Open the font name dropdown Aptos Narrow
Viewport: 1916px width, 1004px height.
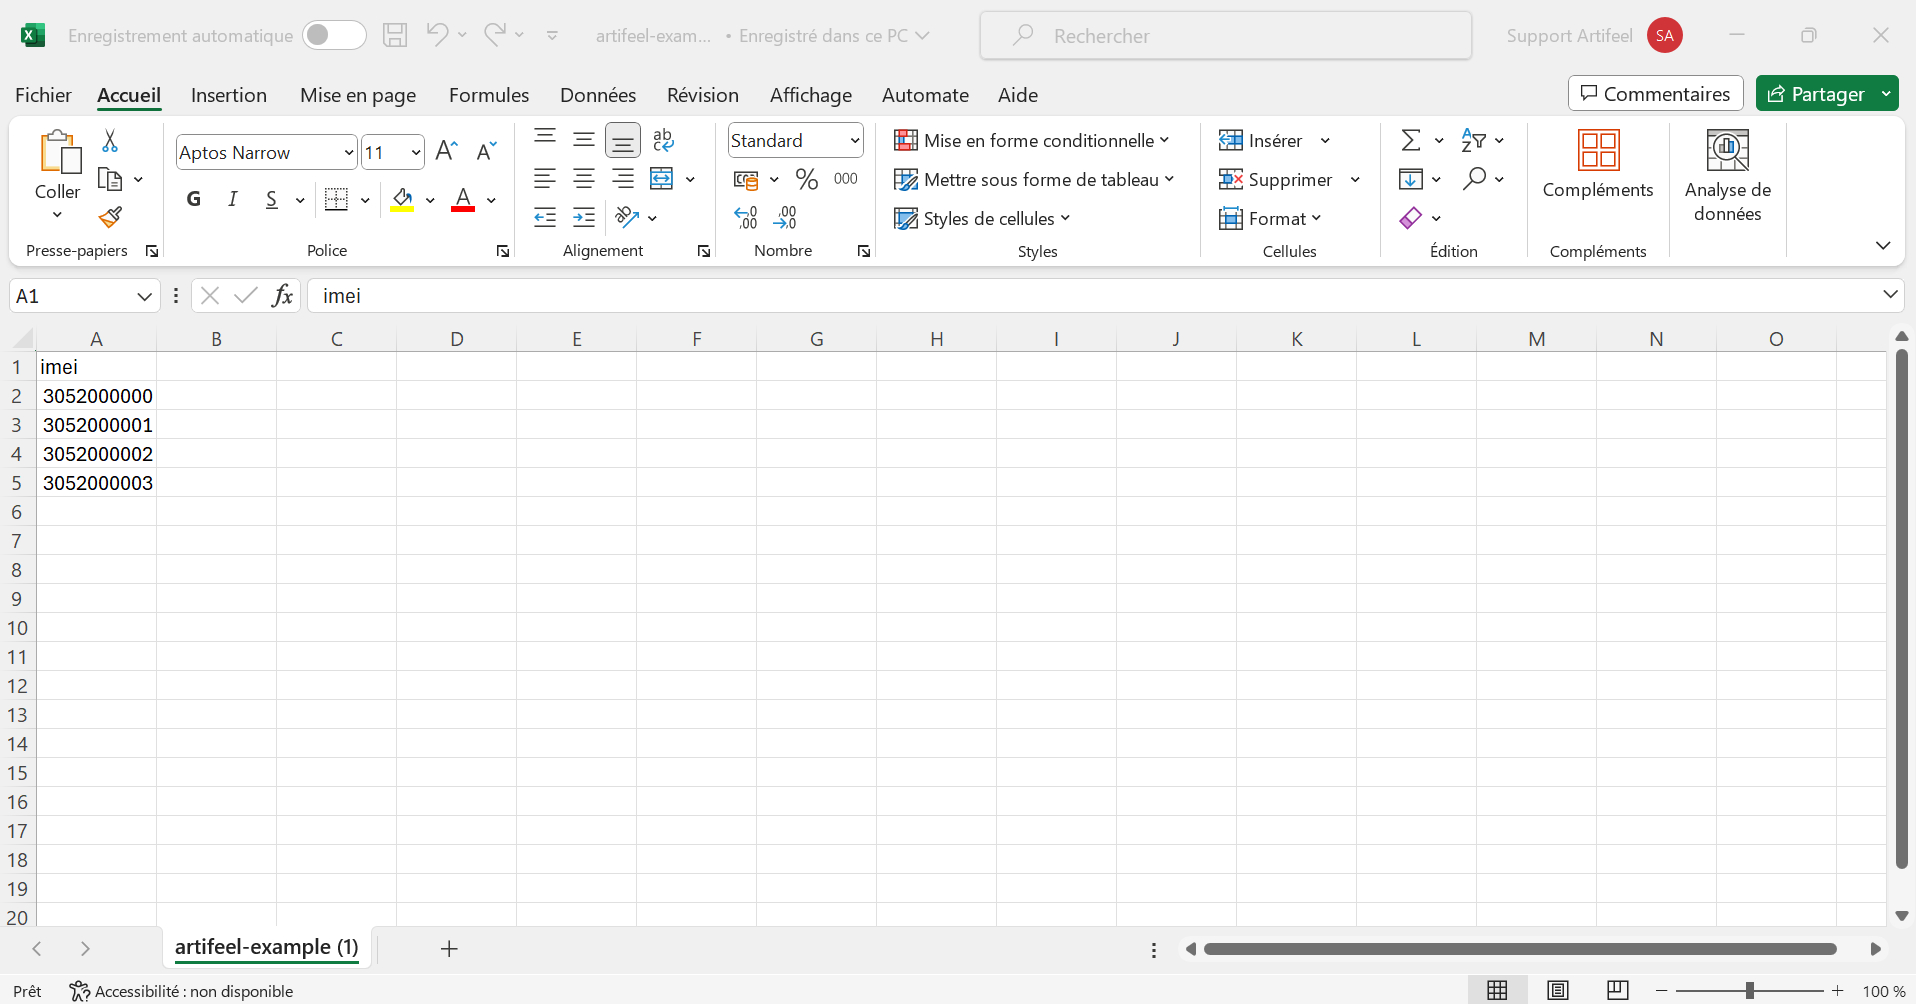point(349,153)
